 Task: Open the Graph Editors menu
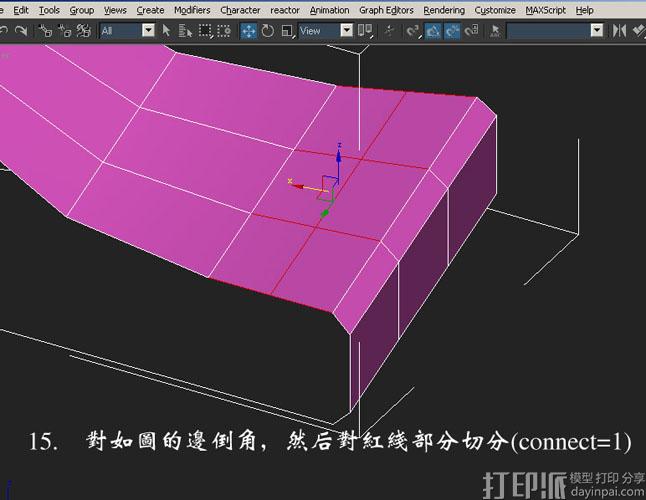[x=384, y=10]
